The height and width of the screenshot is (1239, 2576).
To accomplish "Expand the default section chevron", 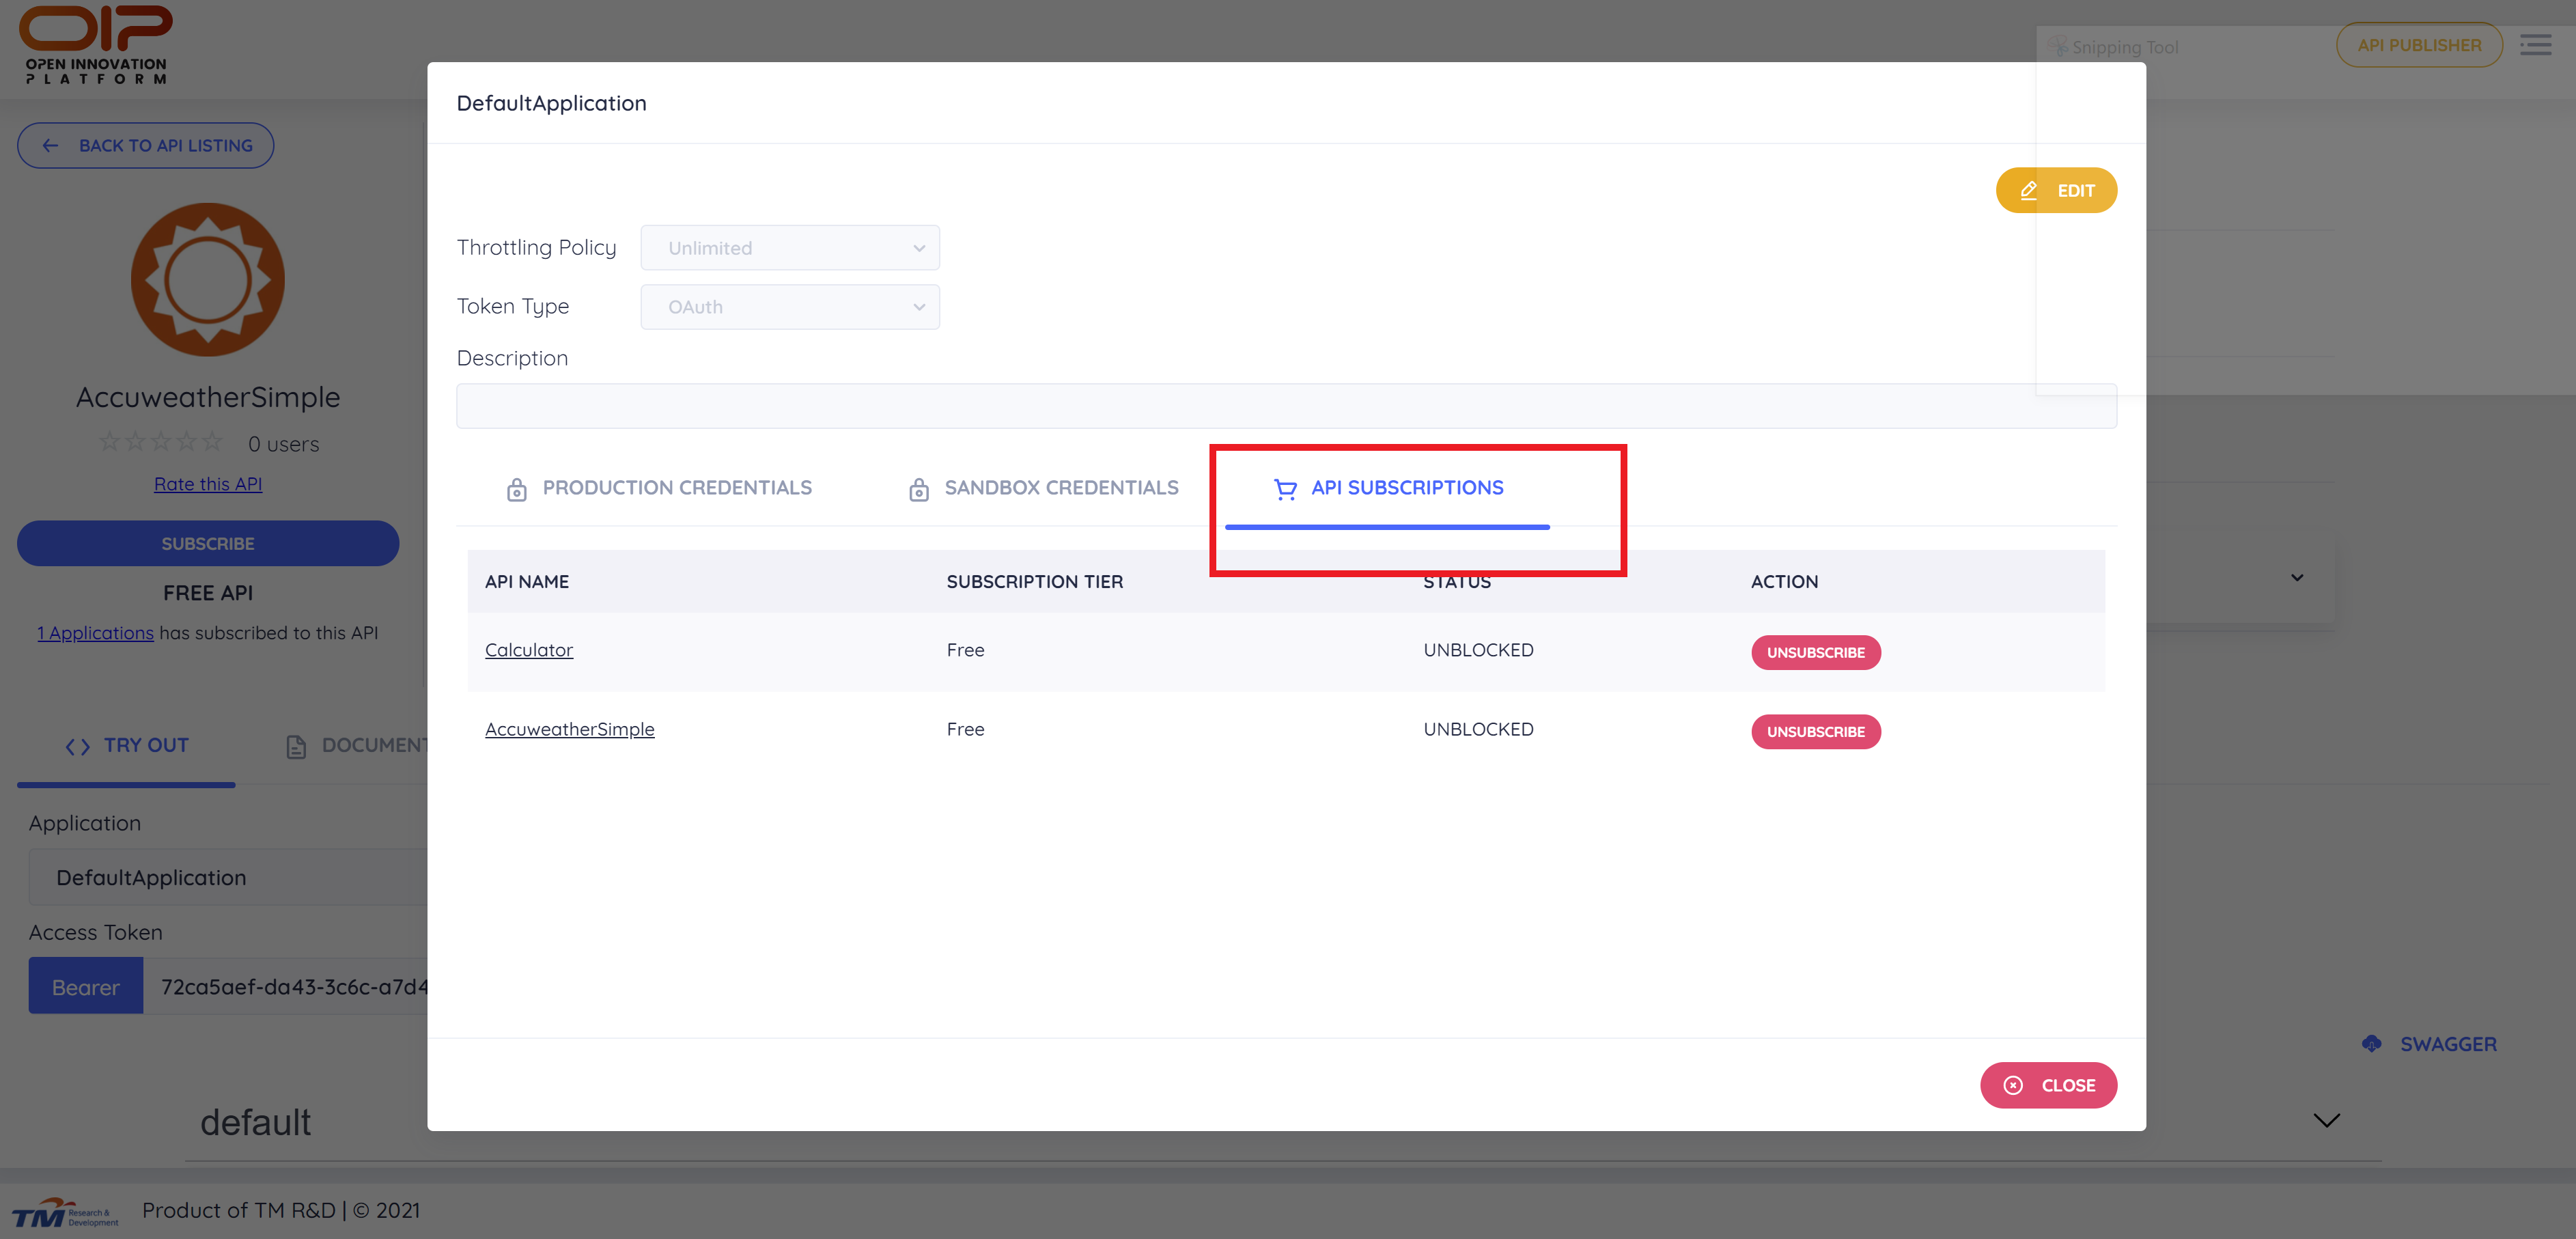I will [x=2326, y=1120].
